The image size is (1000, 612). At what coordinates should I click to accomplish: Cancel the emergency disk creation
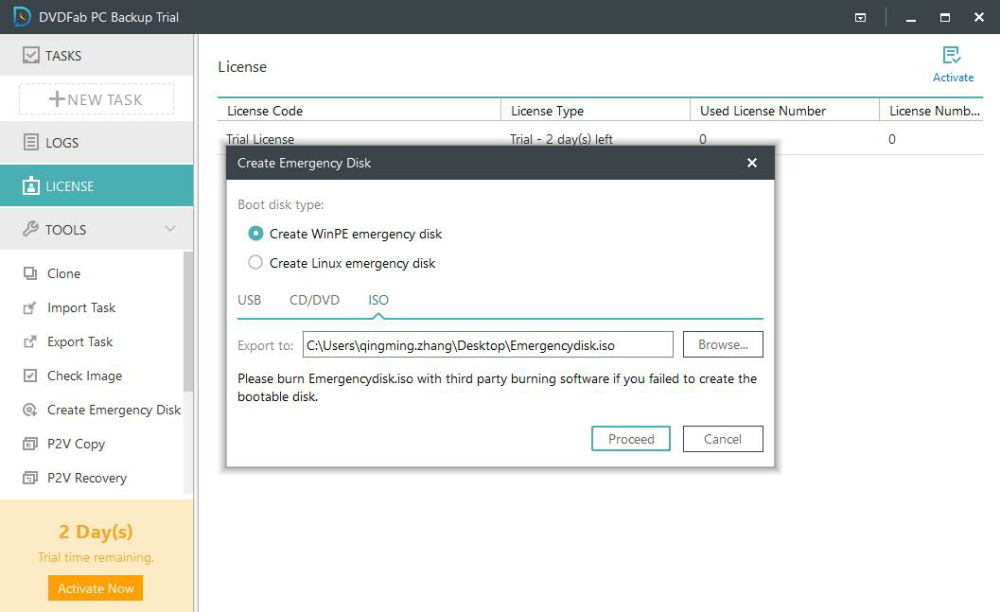723,439
